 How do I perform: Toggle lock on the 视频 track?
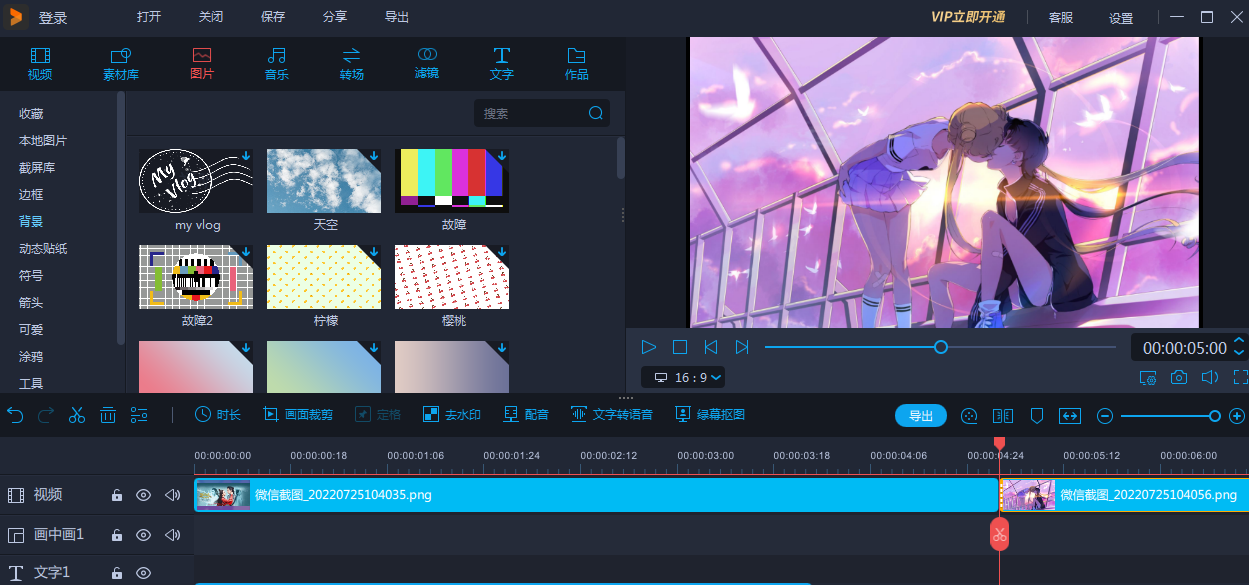click(117, 495)
